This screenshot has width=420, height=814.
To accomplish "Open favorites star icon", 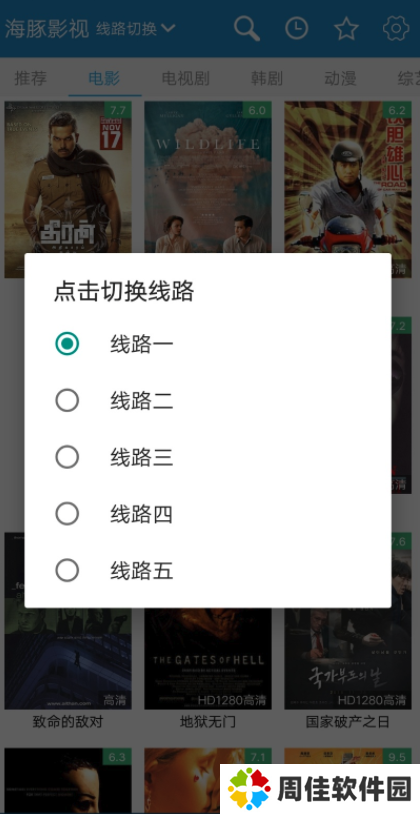I will 346,29.
